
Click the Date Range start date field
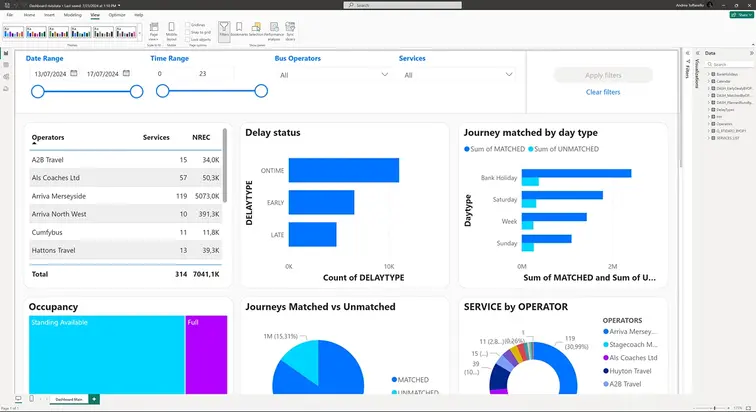click(54, 74)
